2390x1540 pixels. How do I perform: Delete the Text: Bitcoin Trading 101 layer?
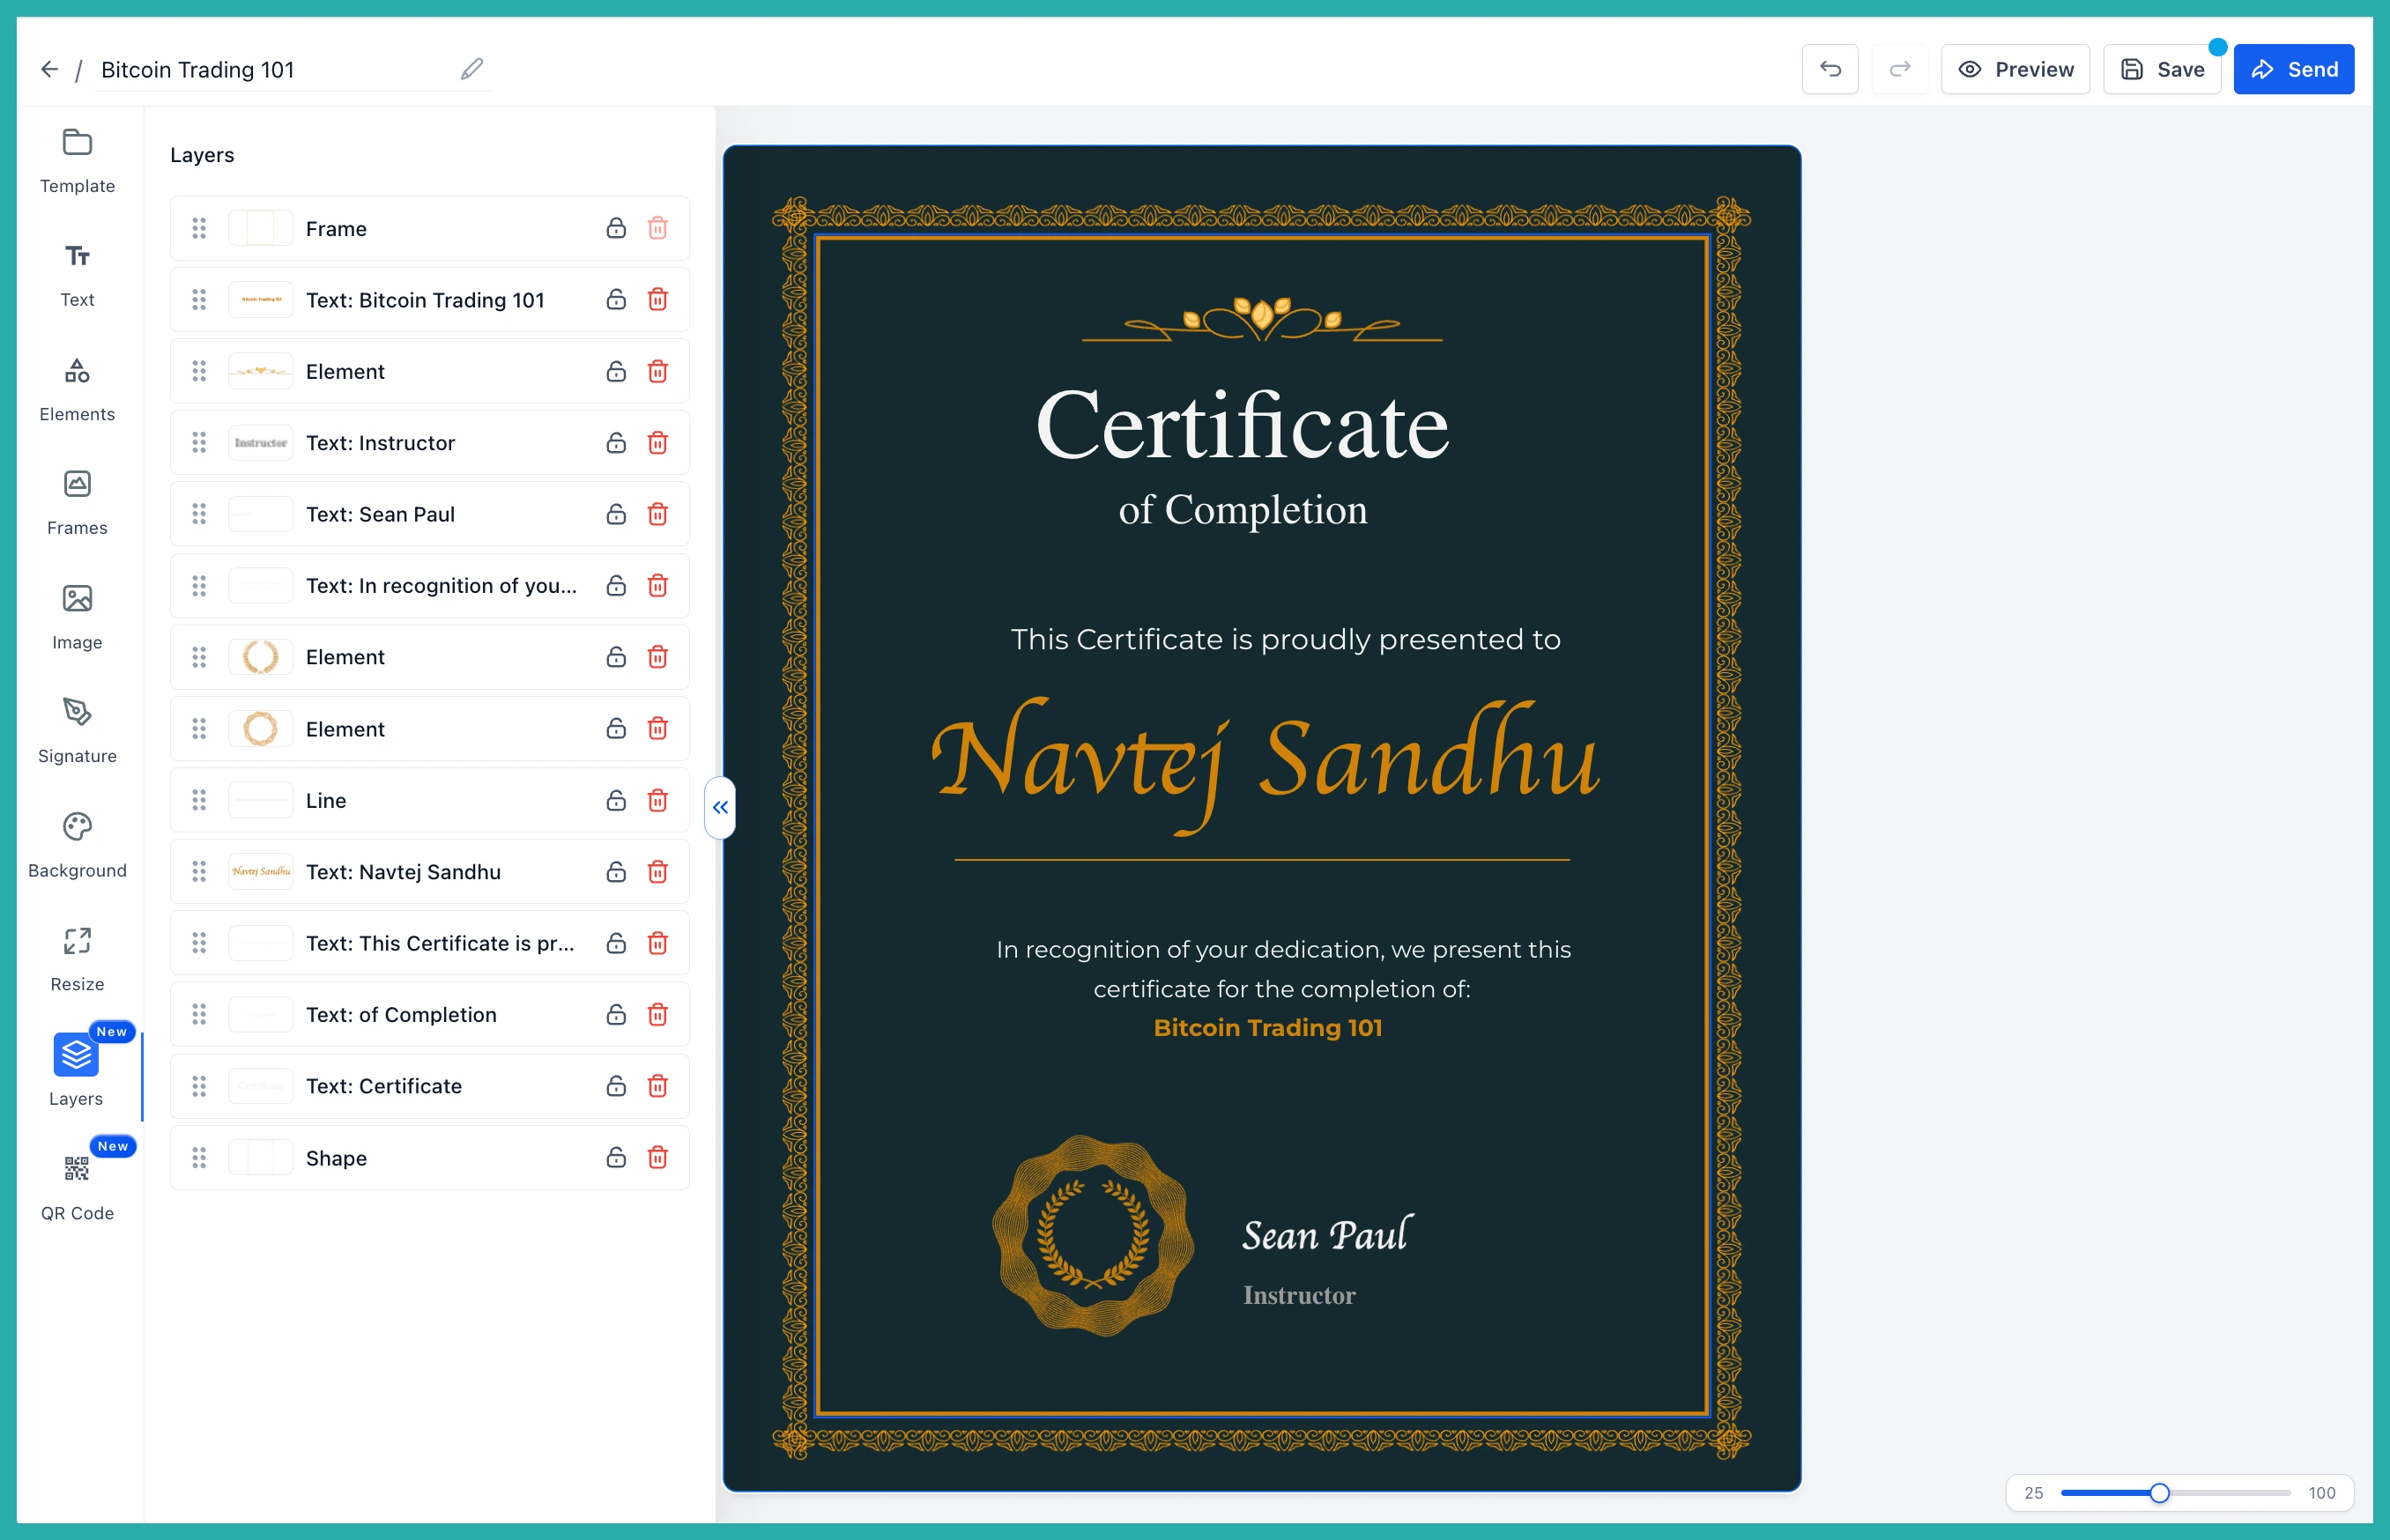657,299
